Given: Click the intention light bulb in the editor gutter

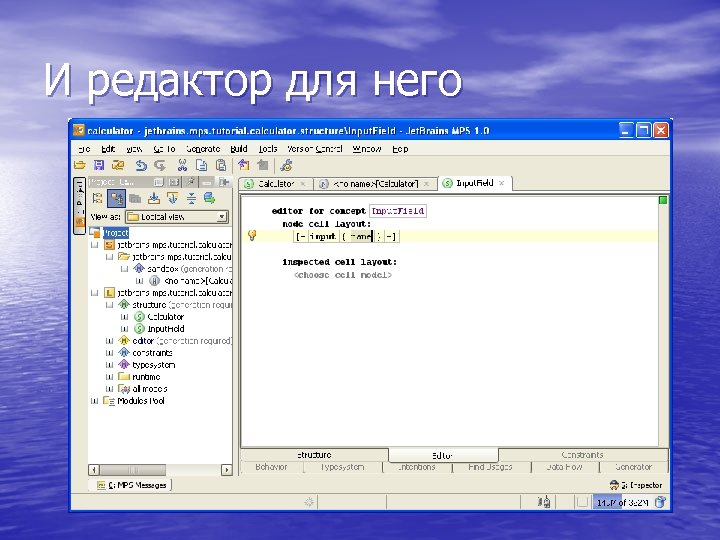Looking at the screenshot, I should 252,236.
